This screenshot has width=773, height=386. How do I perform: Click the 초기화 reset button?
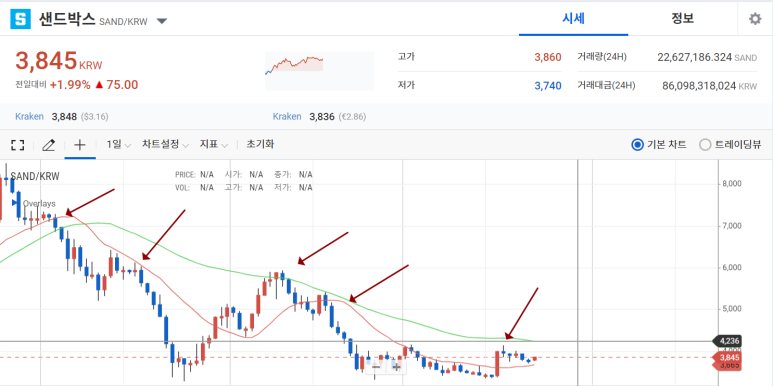260,144
